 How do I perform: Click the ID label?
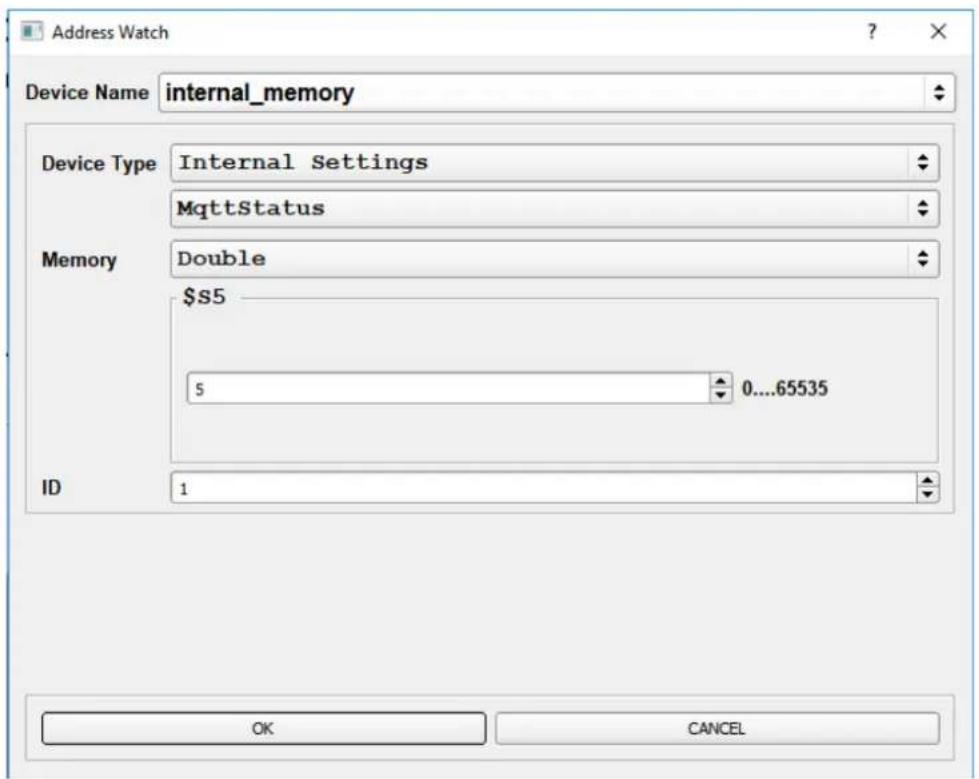point(51,487)
